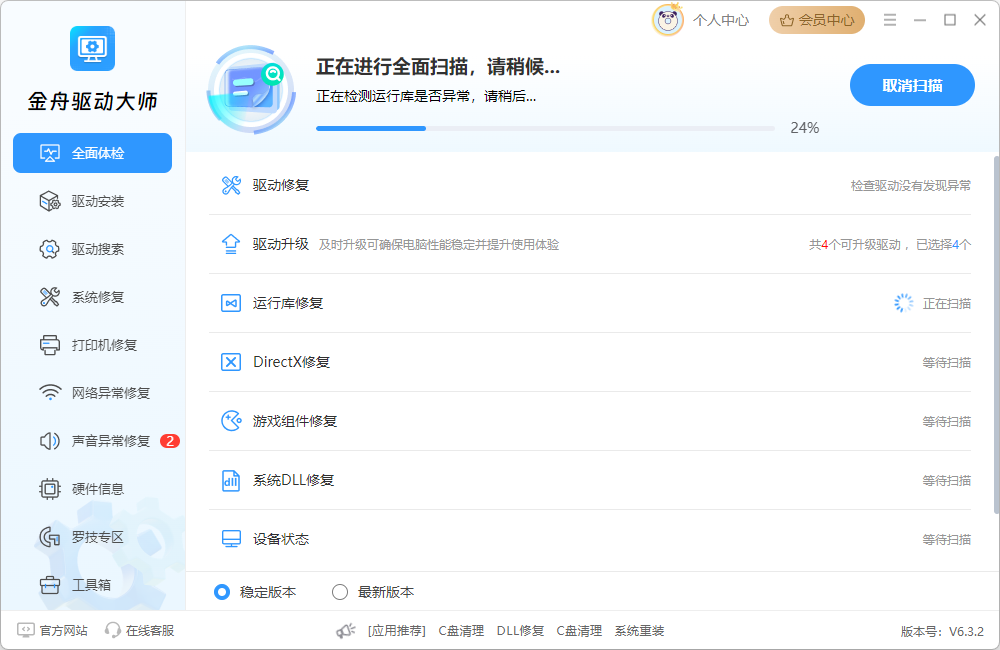The width and height of the screenshot is (1000, 650).
Task: Click the 设备状态 monitor icon
Action: 231,539
